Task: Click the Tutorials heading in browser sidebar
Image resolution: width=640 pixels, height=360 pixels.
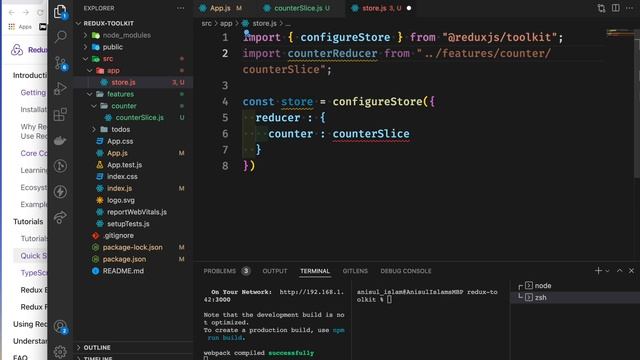Action: coord(28,222)
